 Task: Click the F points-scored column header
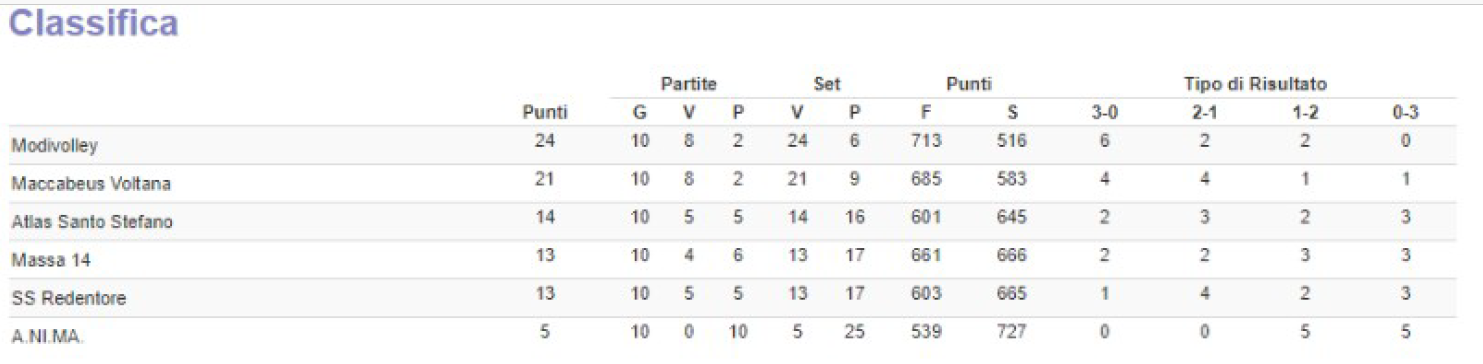(x=926, y=113)
